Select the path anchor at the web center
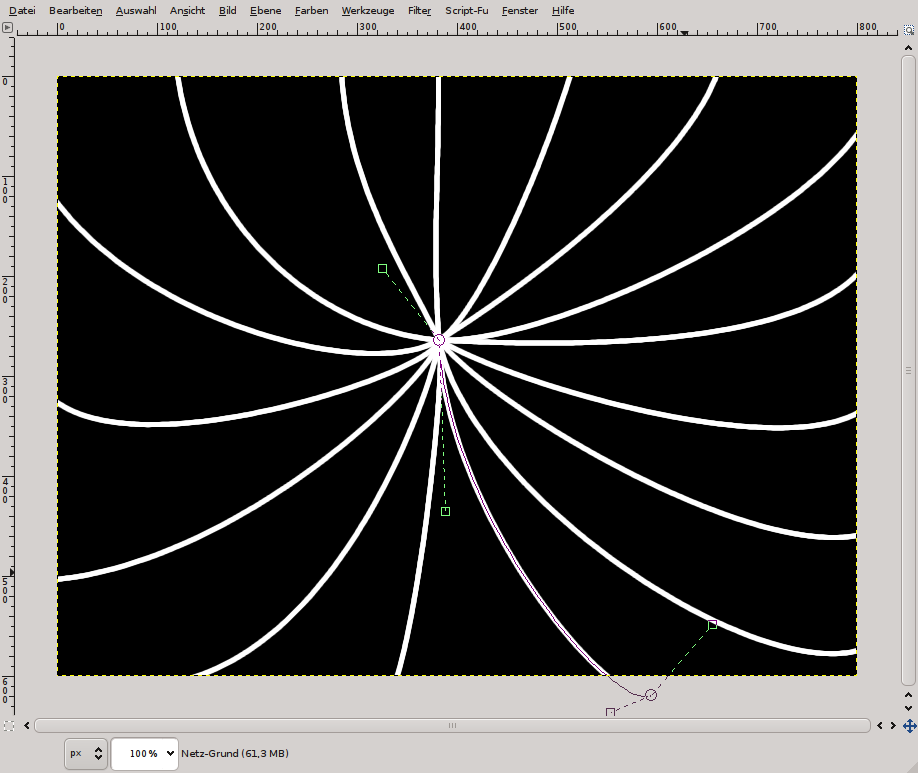This screenshot has height=773, width=918. click(x=439, y=340)
